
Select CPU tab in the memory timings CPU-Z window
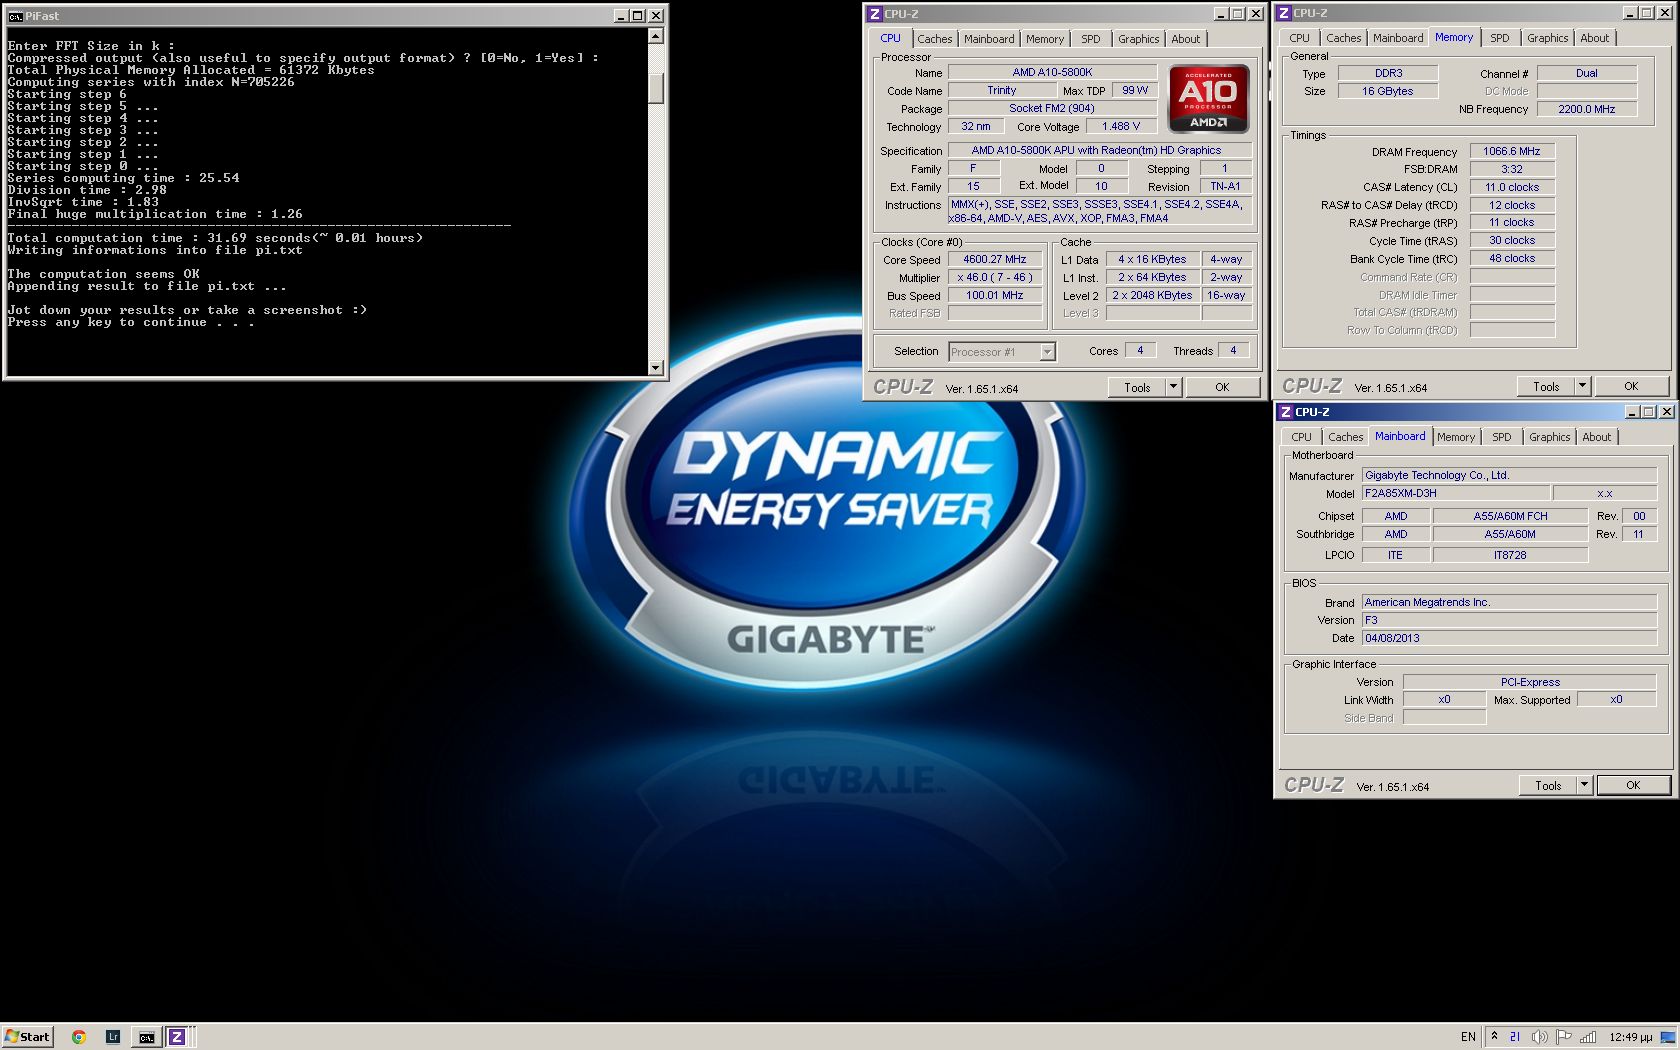[x=1299, y=38]
